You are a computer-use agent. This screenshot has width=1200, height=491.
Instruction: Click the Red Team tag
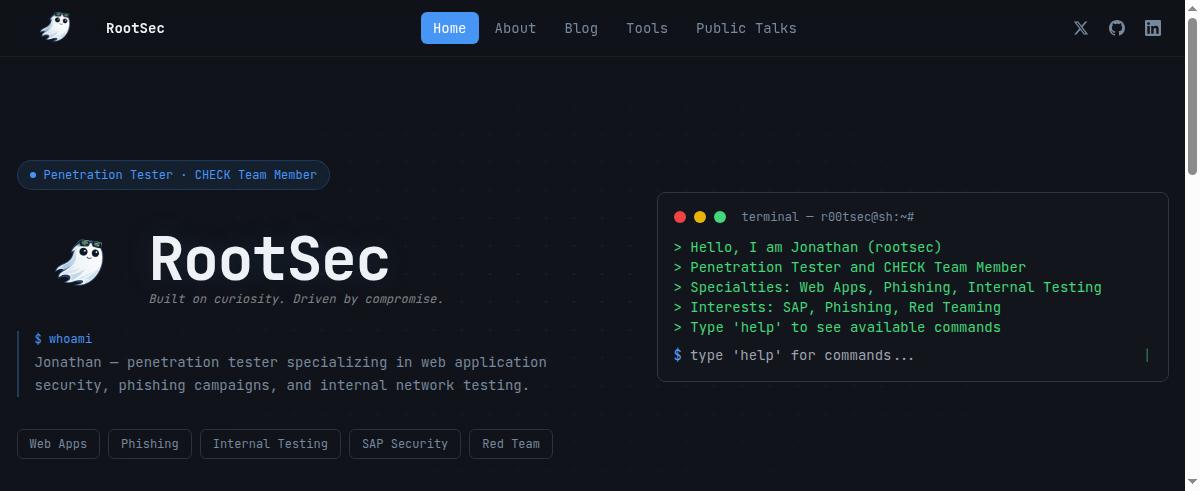click(511, 444)
